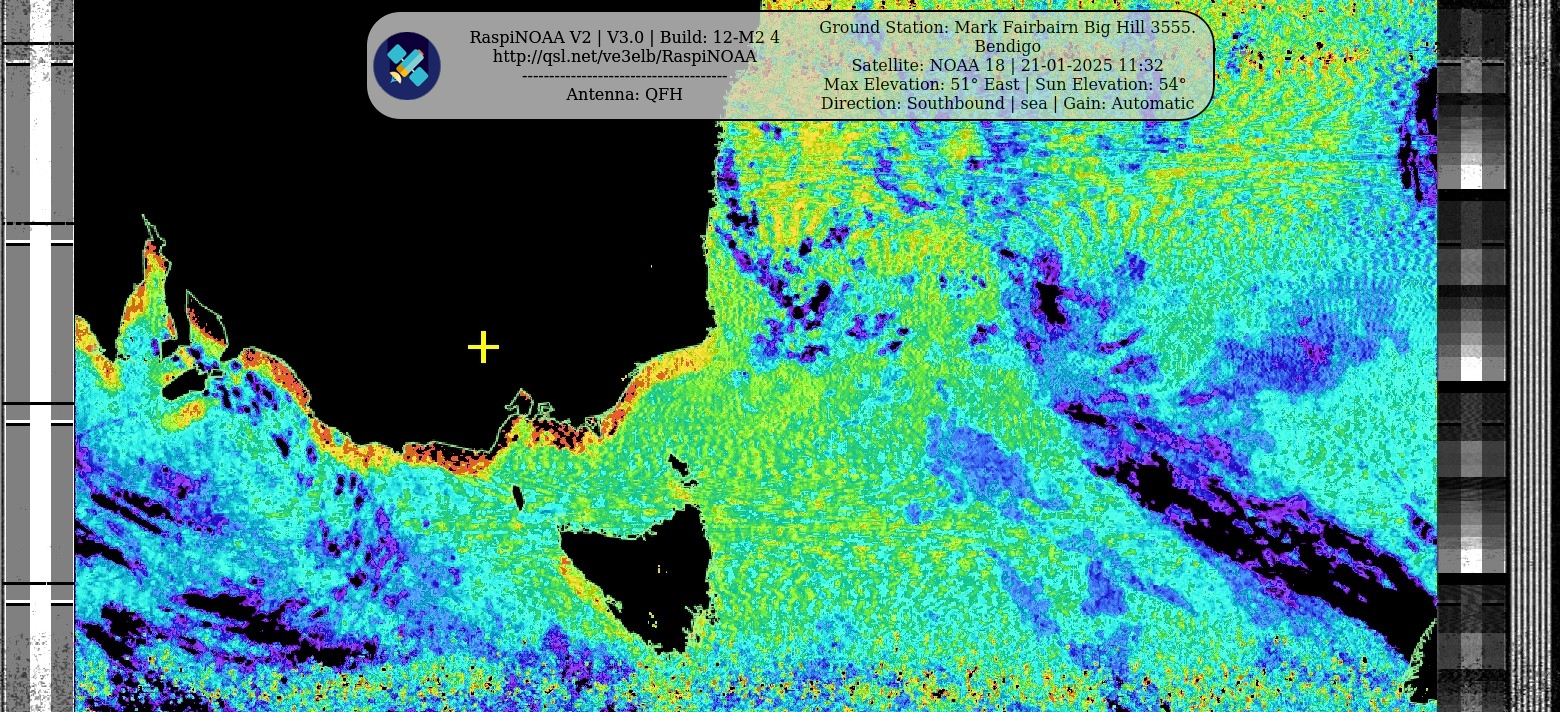Click the 'Bendigo' location text

pyautogui.click(x=1007, y=47)
